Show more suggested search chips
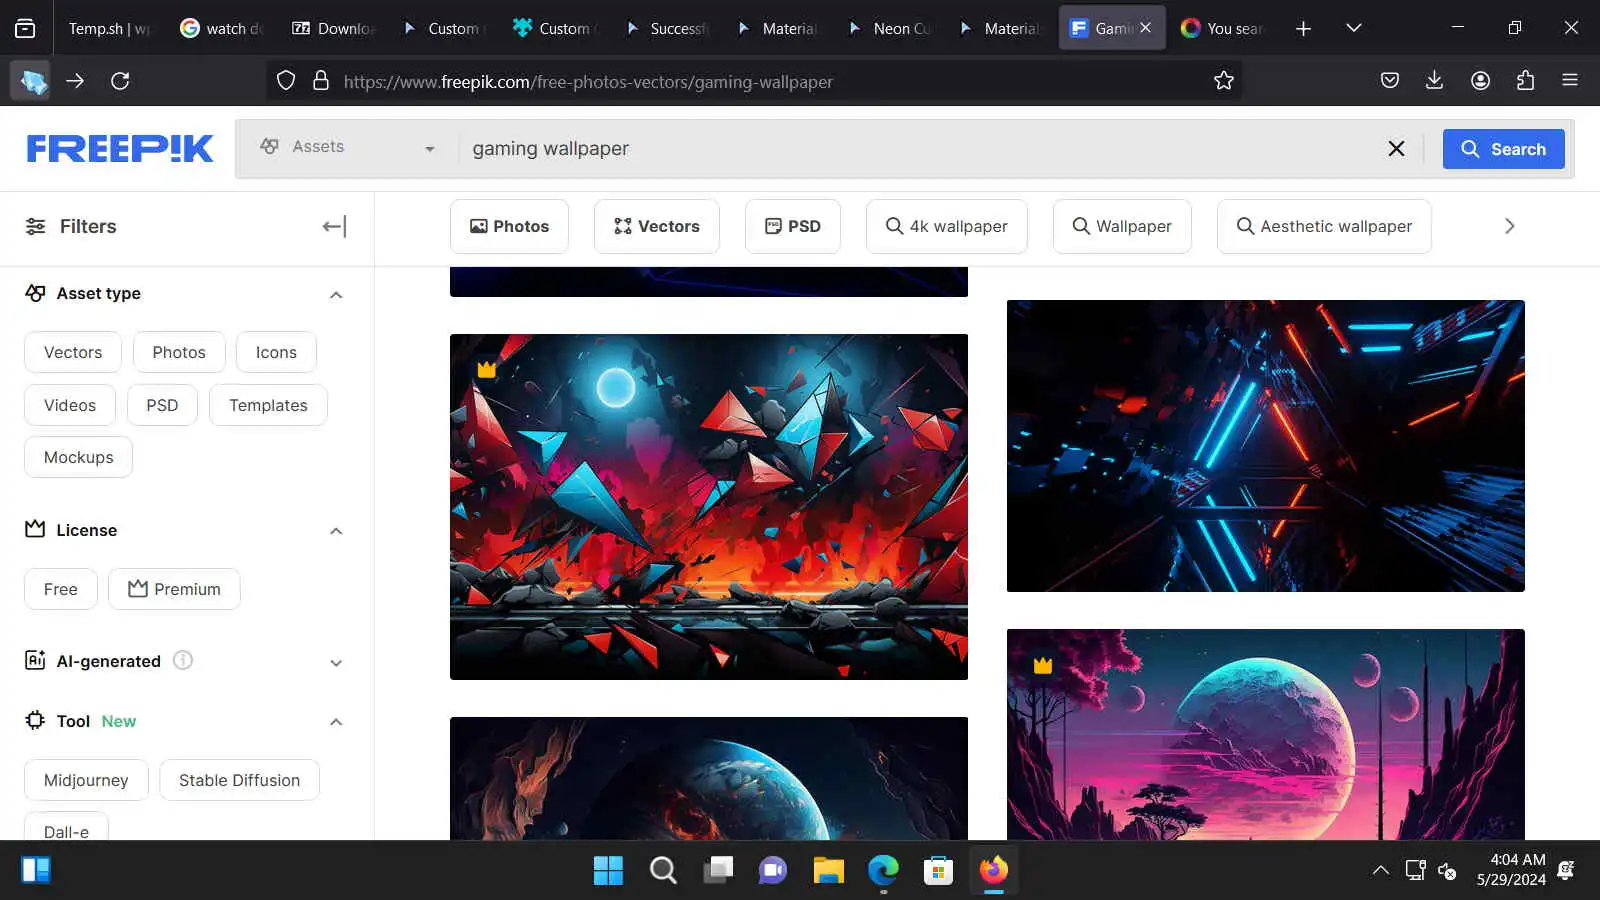Viewport: 1600px width, 900px height. click(x=1510, y=227)
